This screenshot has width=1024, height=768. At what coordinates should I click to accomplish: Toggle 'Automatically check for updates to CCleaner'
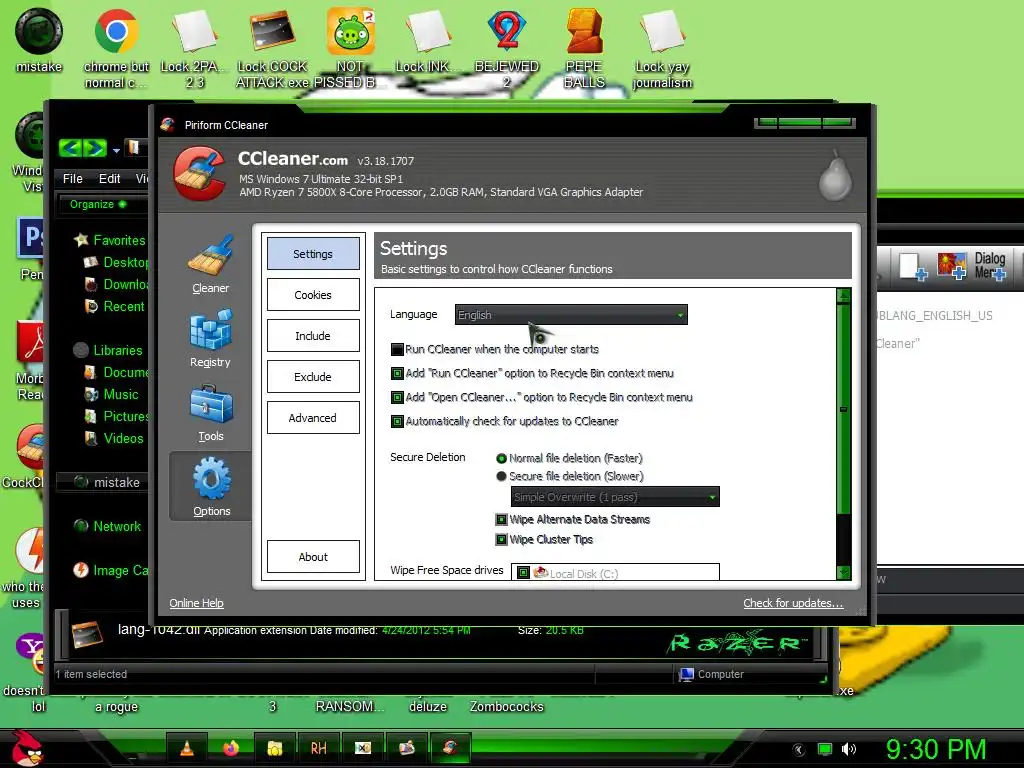tap(397, 421)
